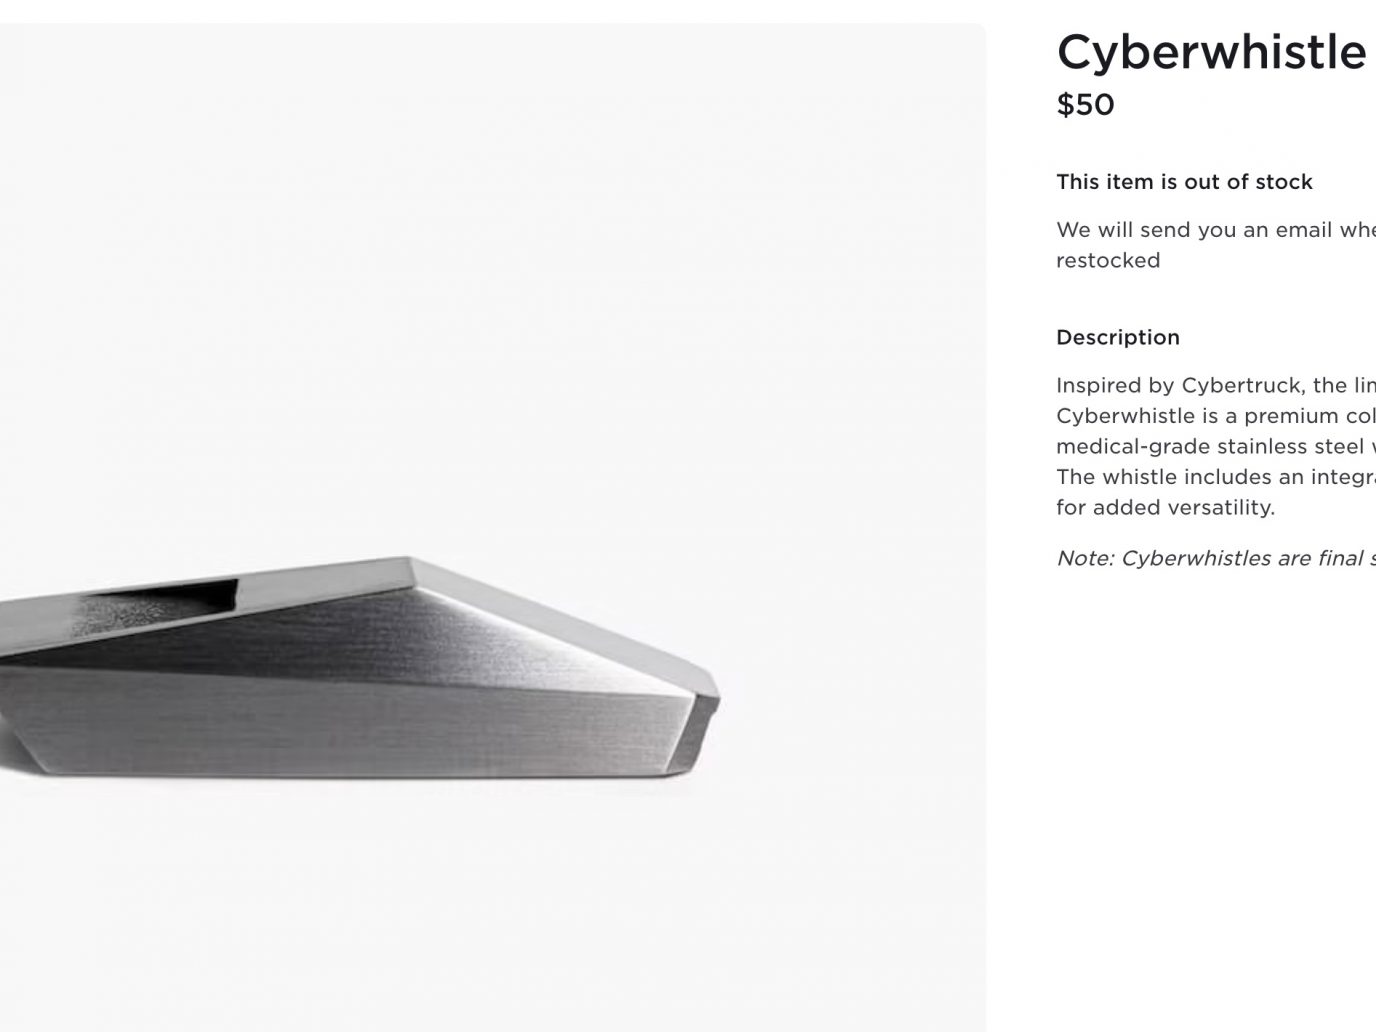
Task: Click the 'Cyberwhistle is a premium' line
Action: coord(1216,415)
